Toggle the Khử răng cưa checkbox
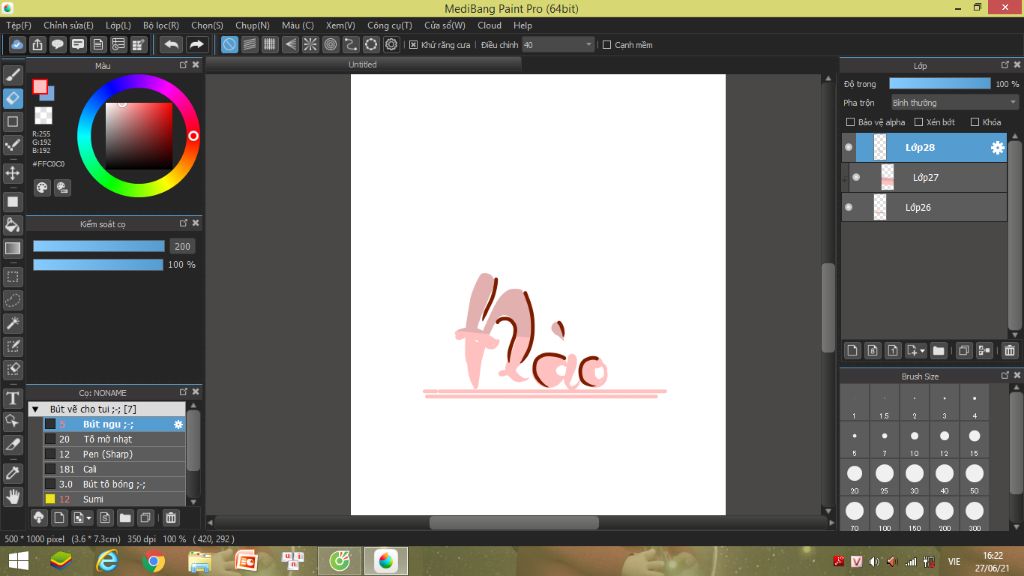The height and width of the screenshot is (576, 1024). coord(413,45)
